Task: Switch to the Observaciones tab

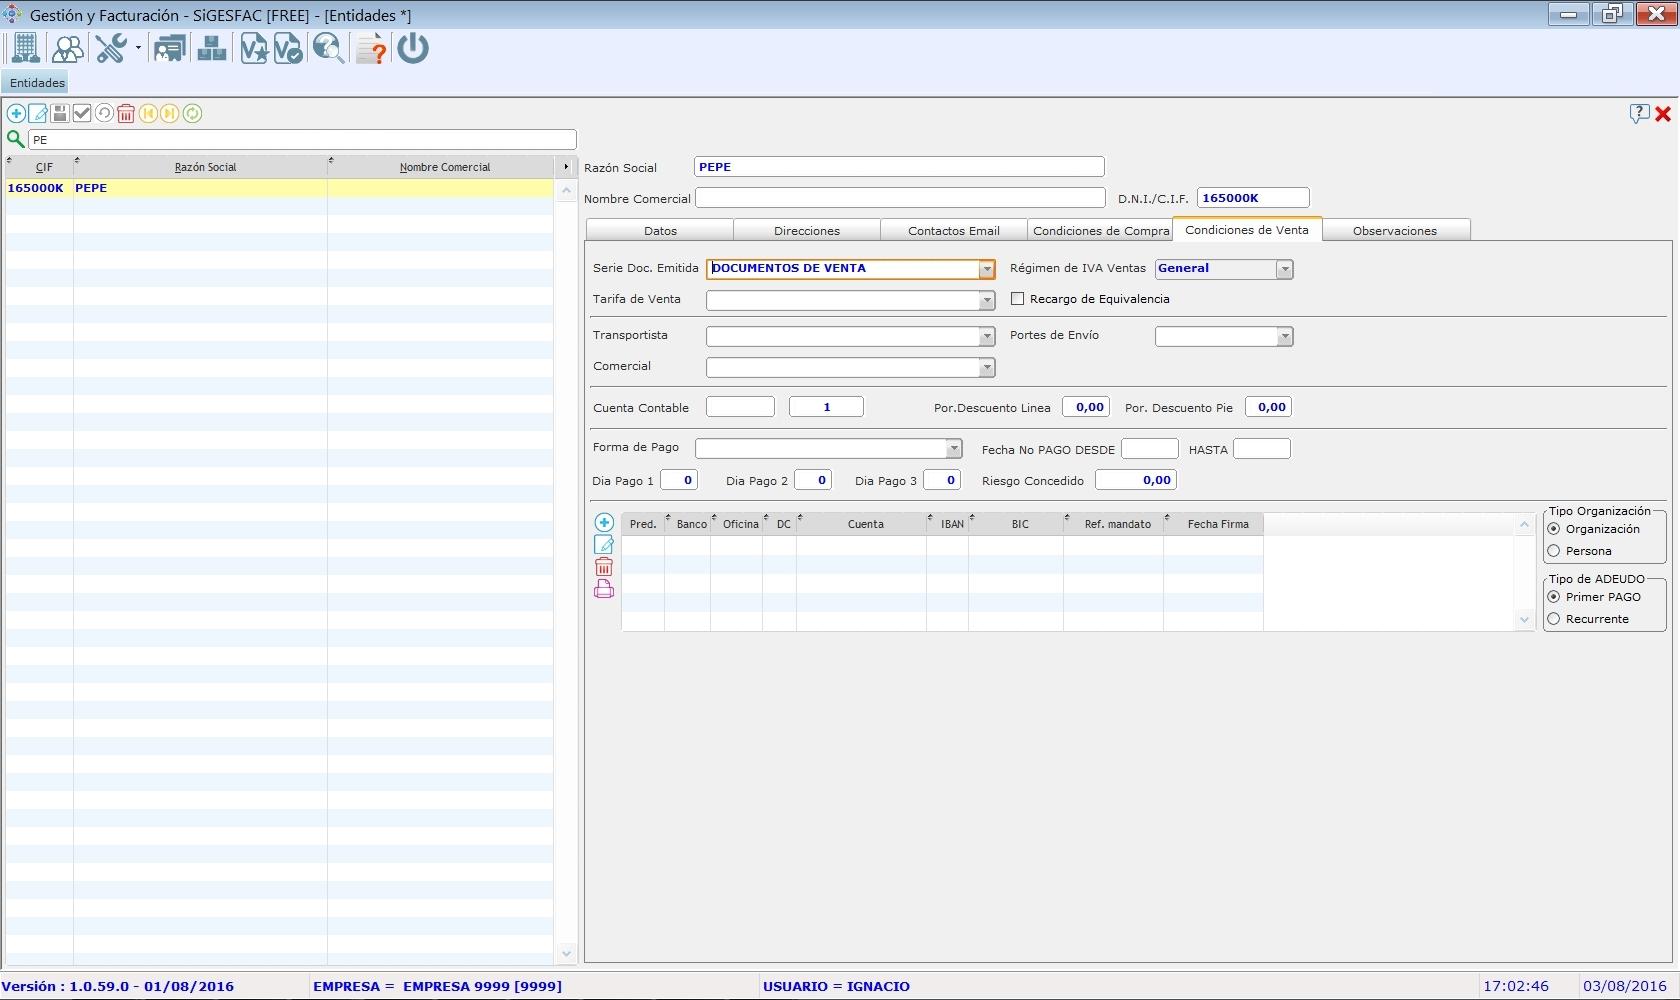Action: point(1395,230)
